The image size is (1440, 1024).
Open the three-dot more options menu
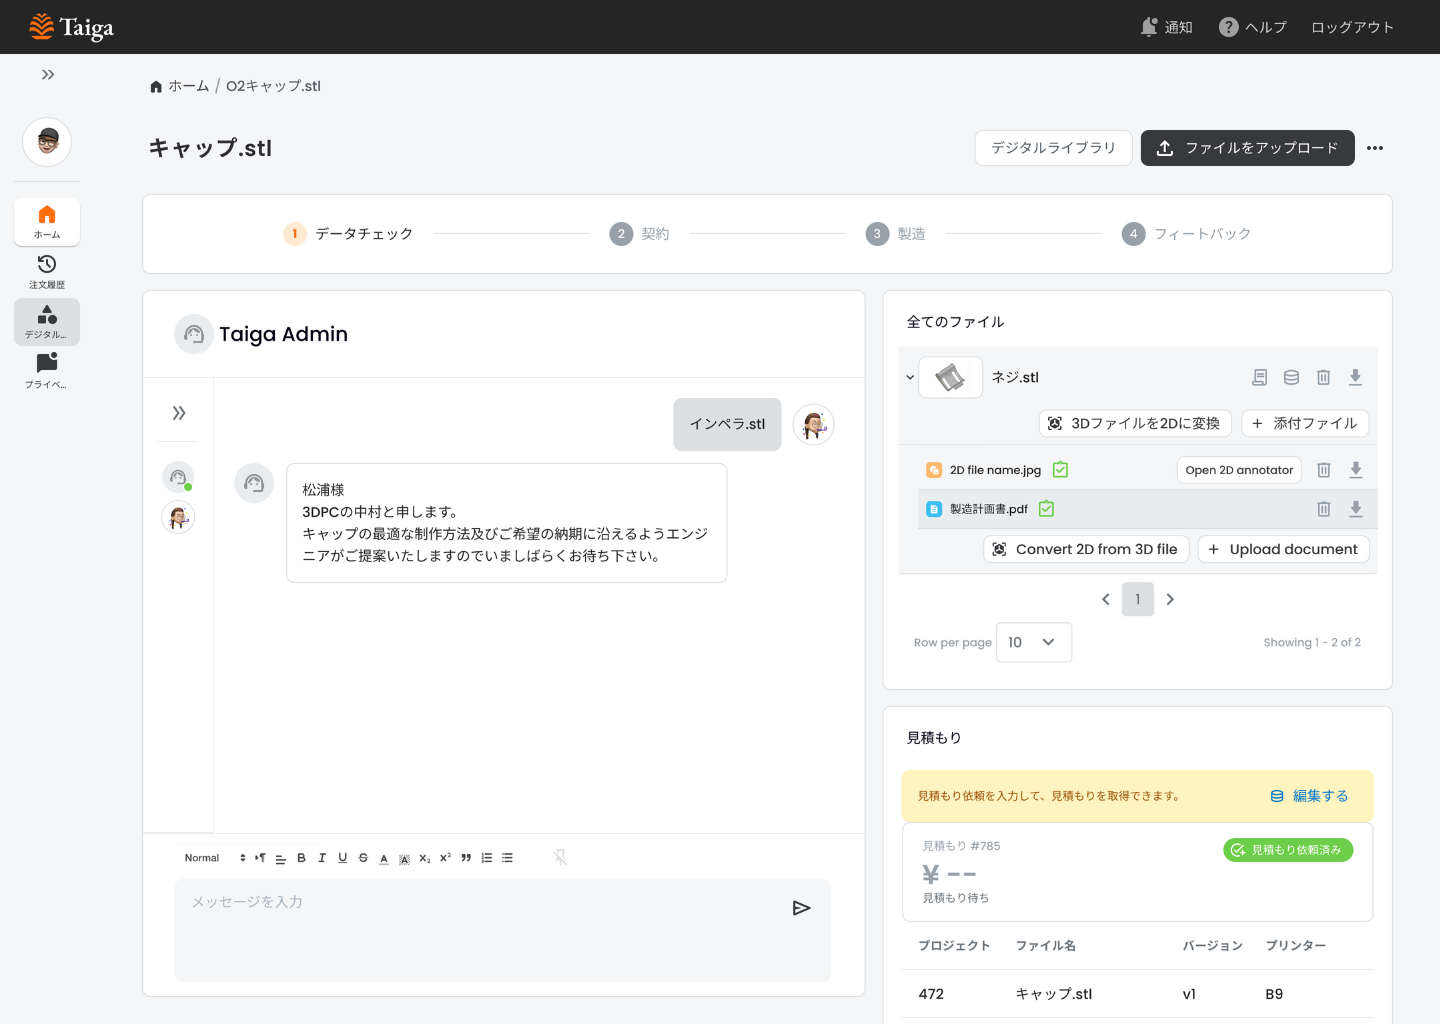click(1375, 148)
